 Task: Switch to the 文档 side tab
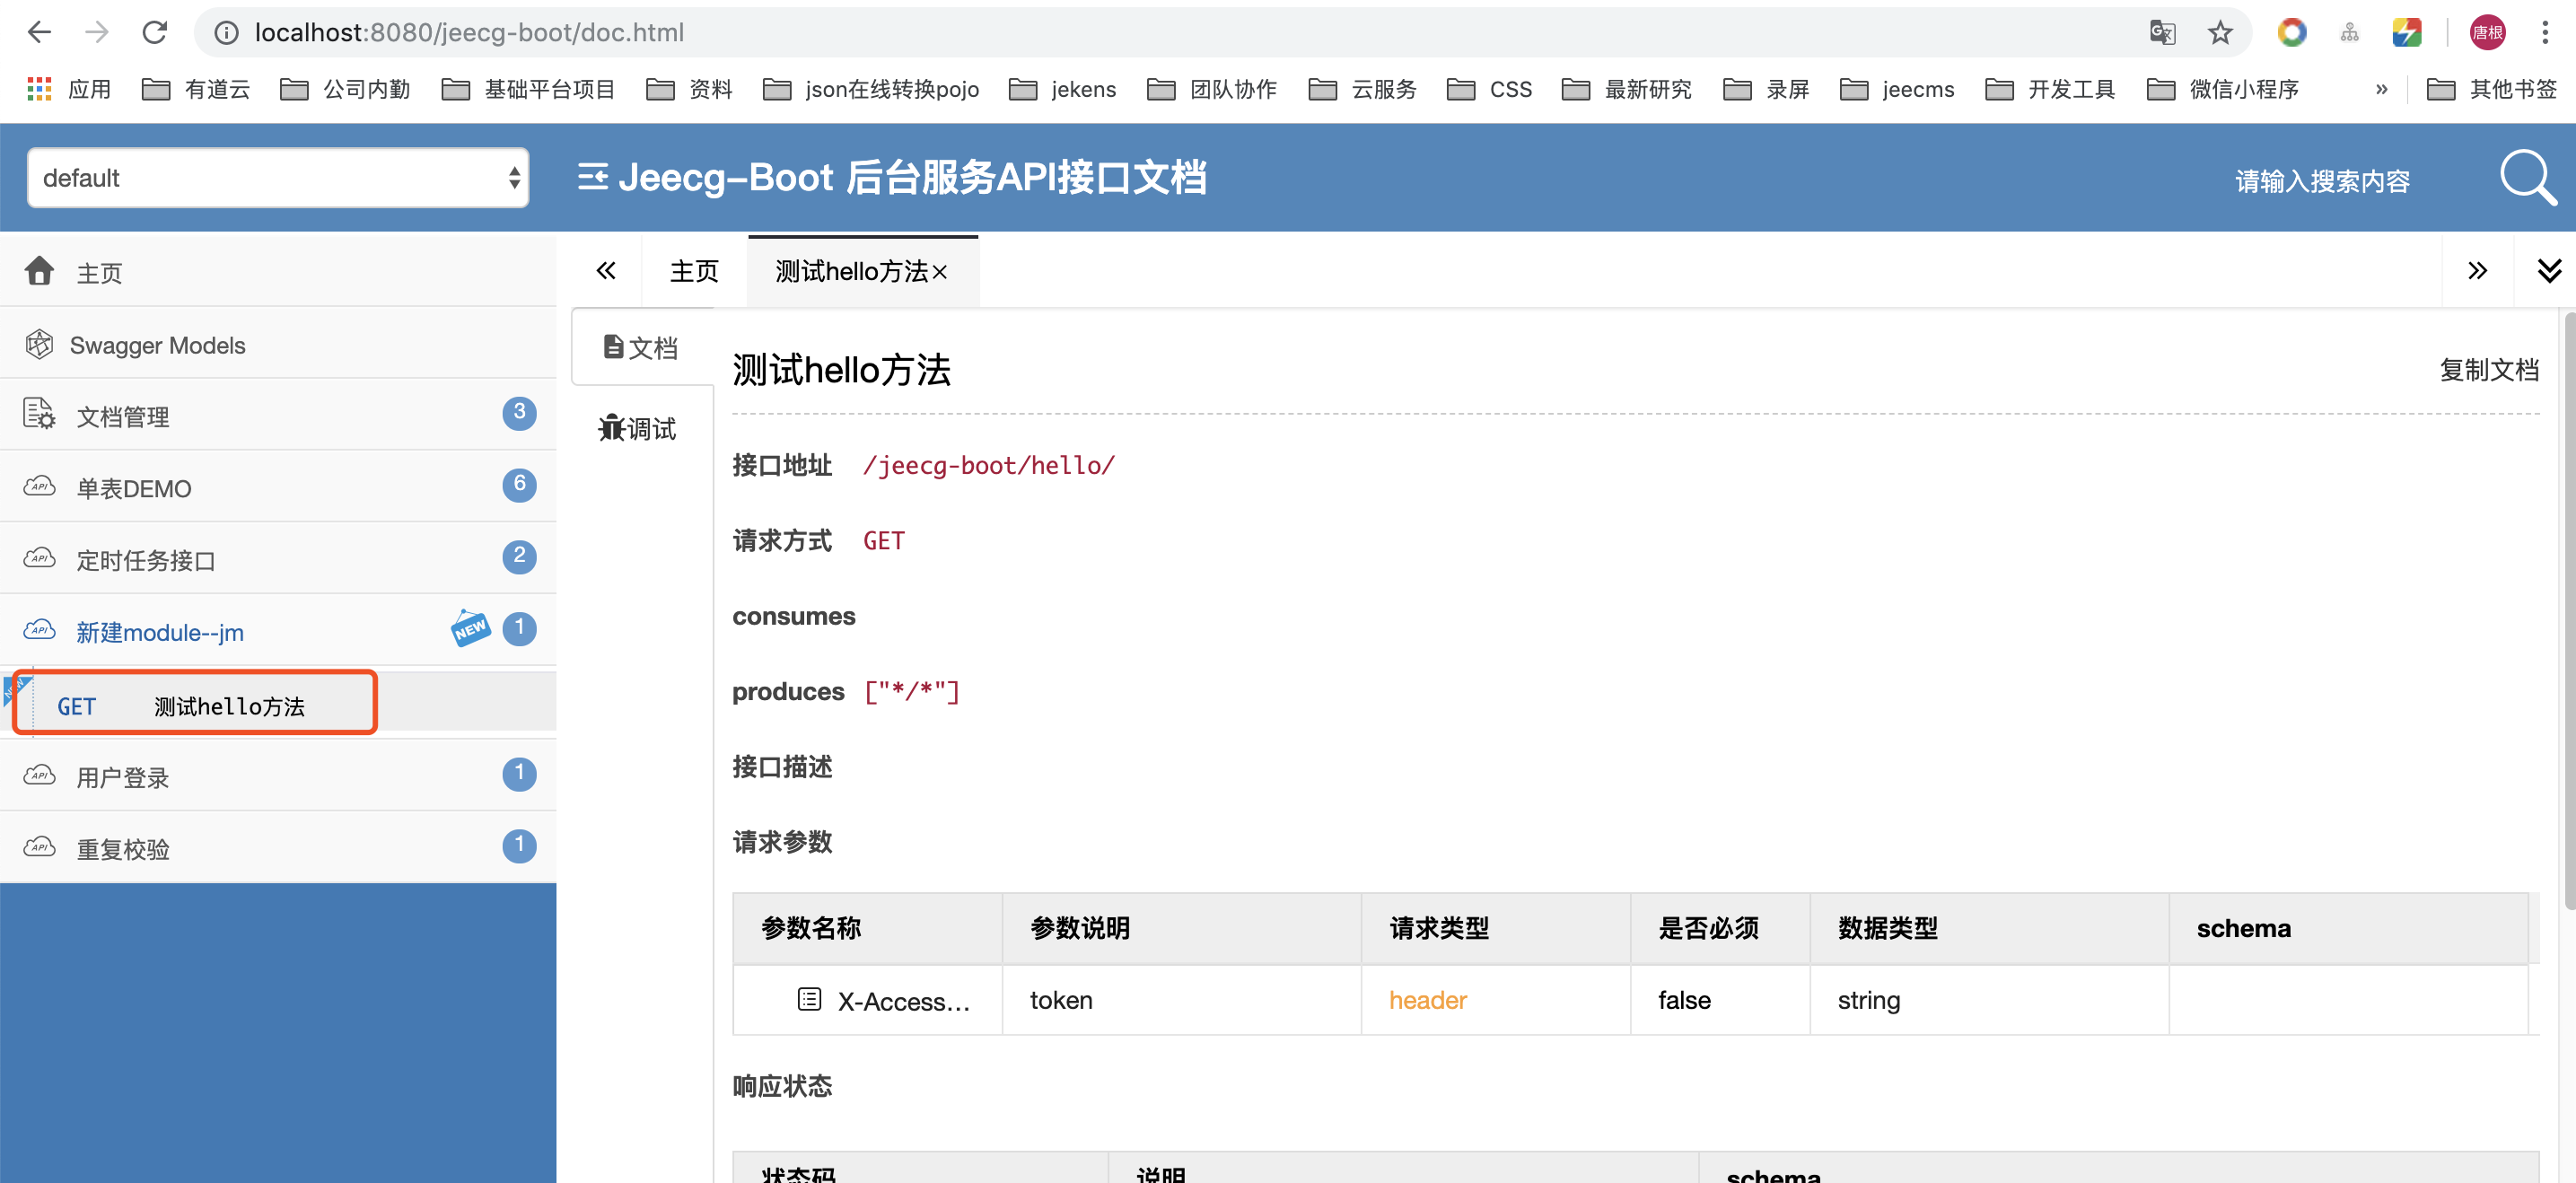641,347
